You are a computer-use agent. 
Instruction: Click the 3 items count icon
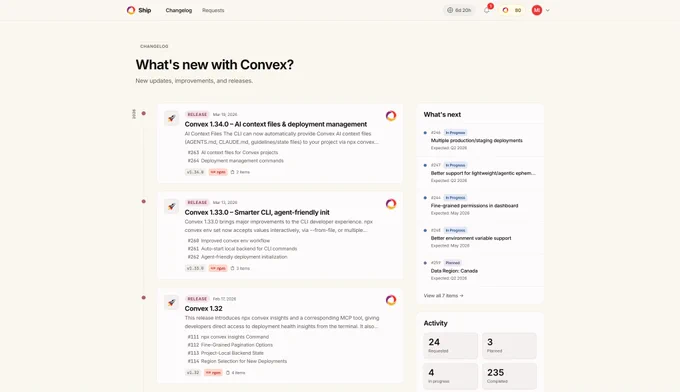click(232, 268)
